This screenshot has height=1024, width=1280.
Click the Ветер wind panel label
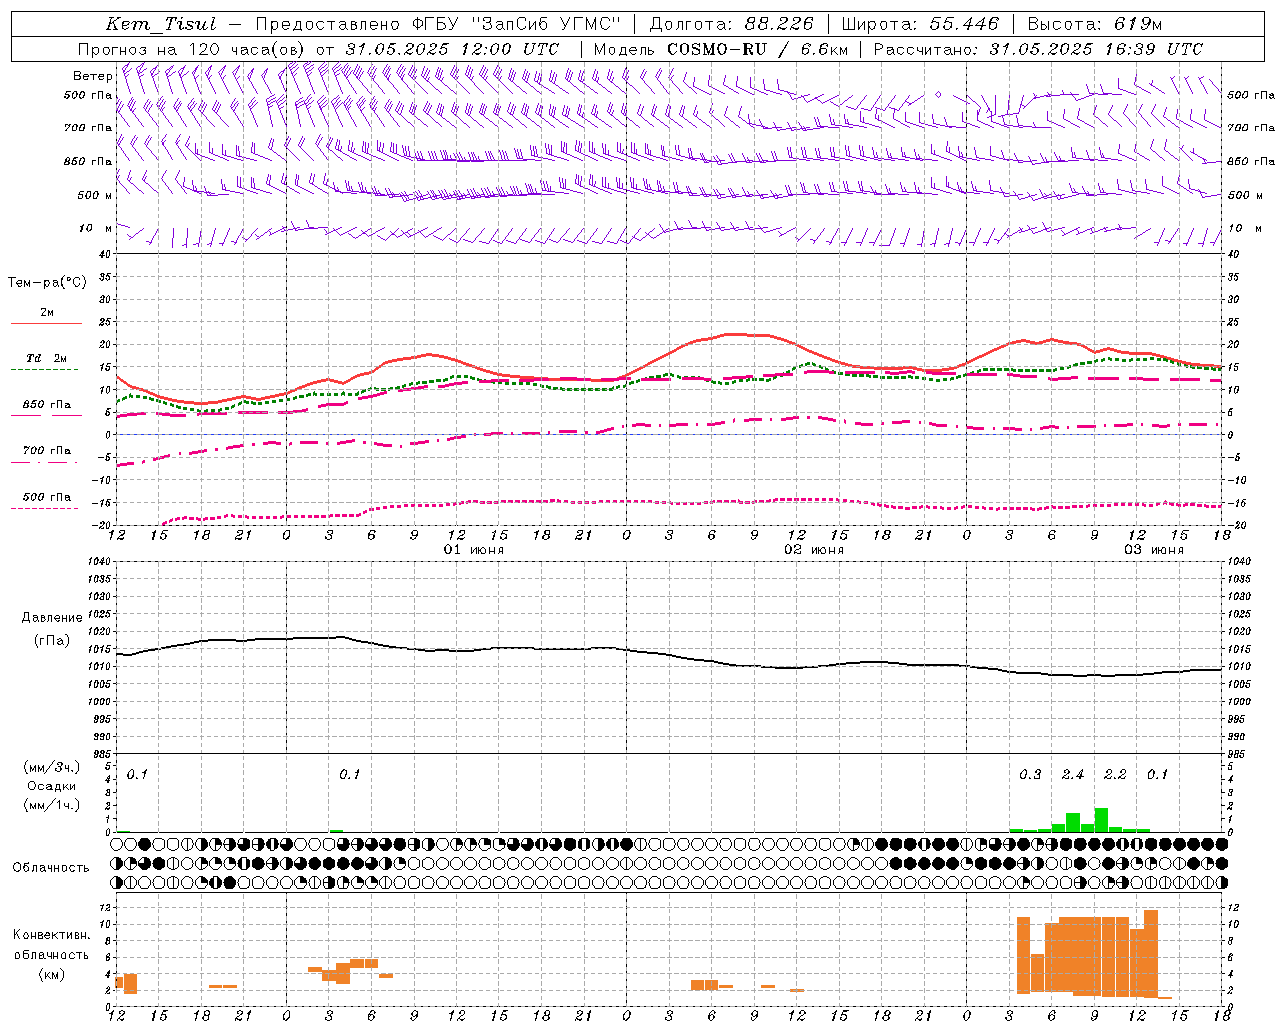pyautogui.click(x=92, y=76)
